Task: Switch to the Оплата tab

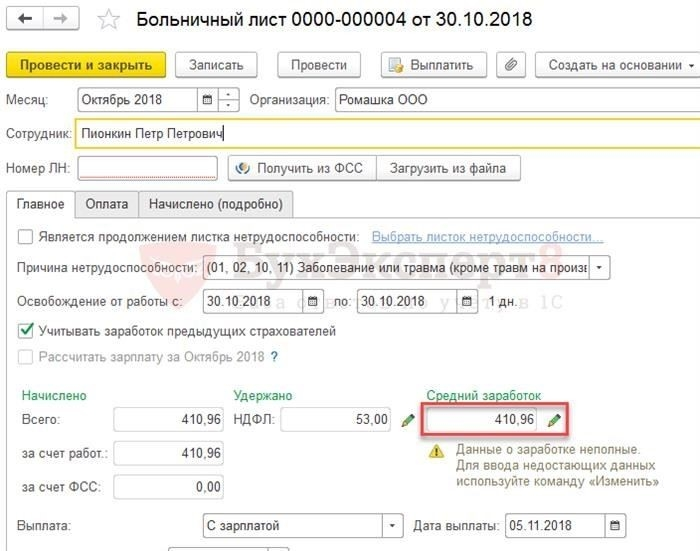Action: pyautogui.click(x=107, y=204)
